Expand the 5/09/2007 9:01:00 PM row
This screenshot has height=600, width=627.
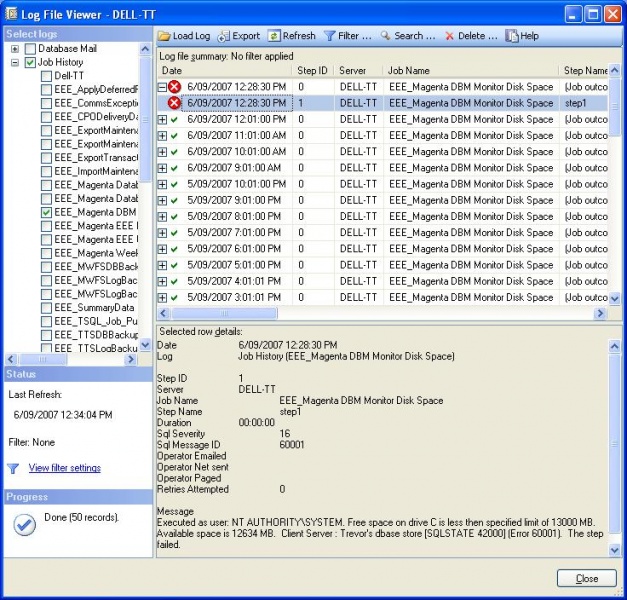pos(162,200)
